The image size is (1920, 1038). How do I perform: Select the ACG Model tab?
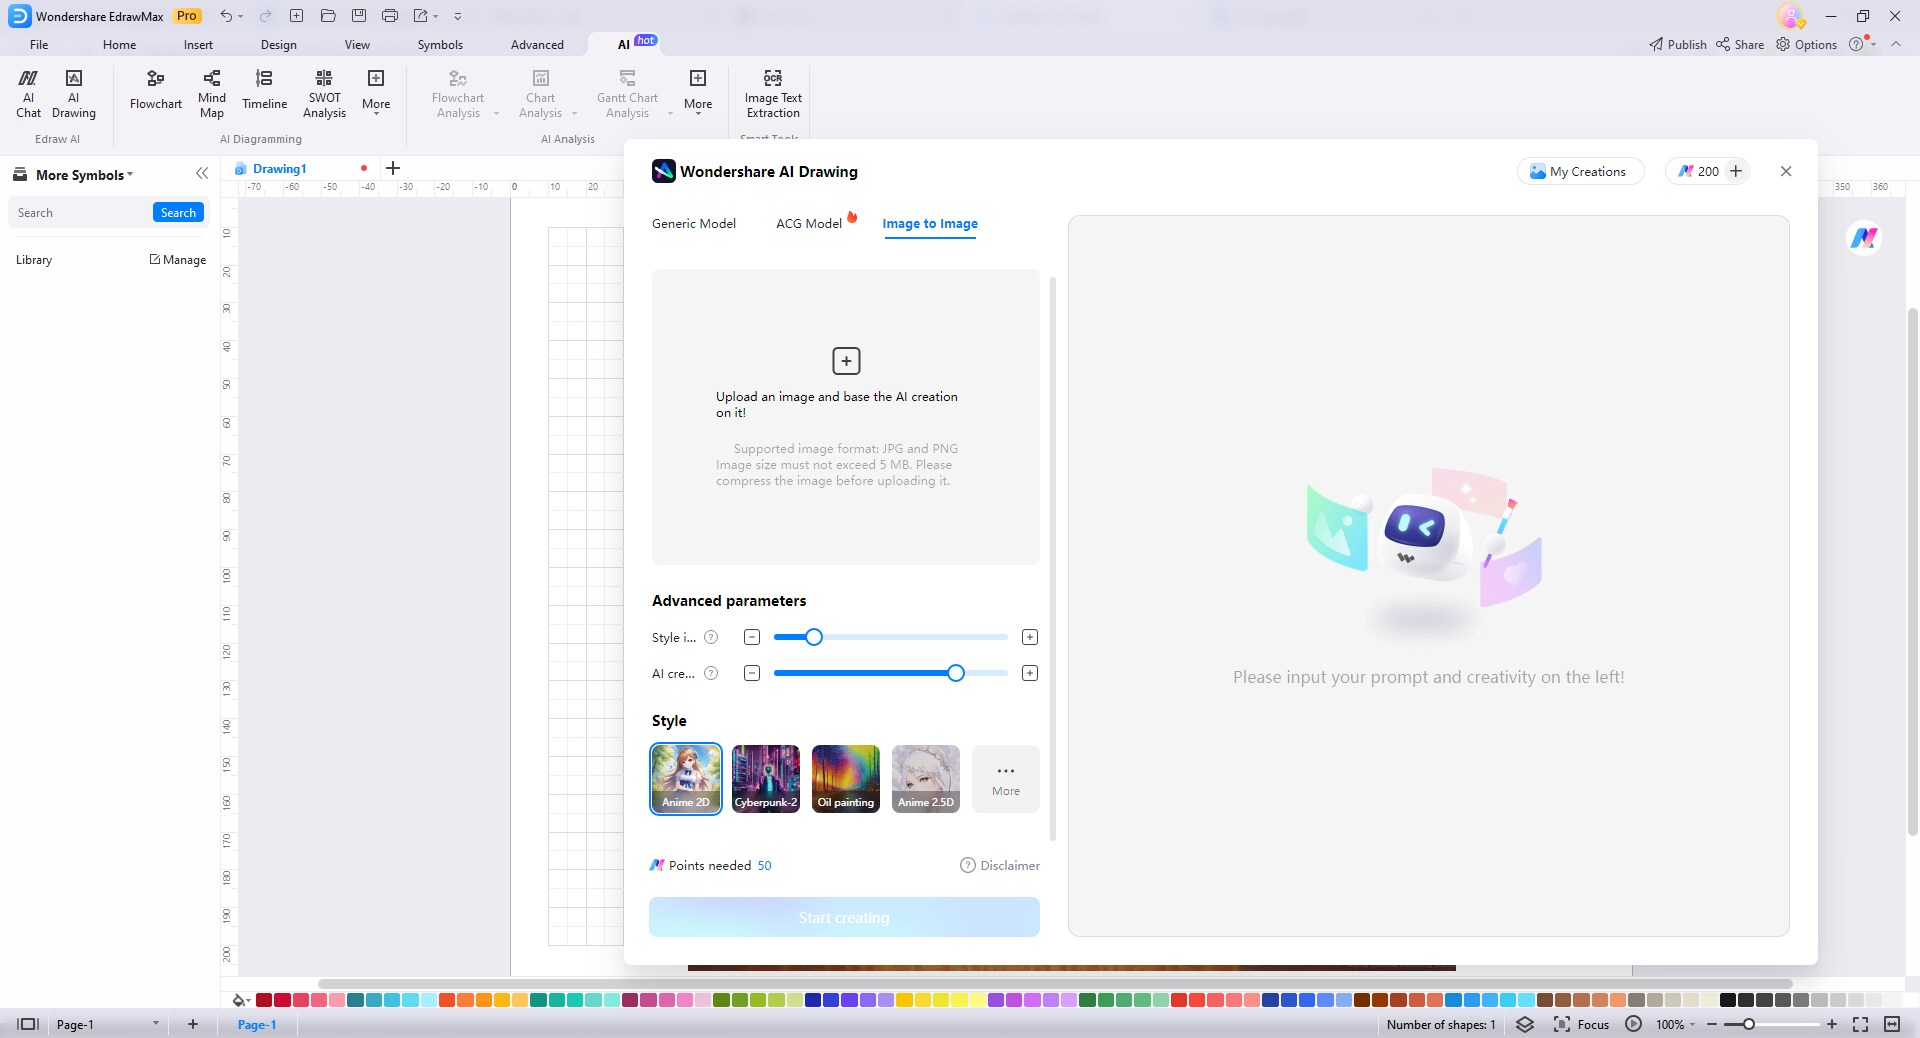click(x=809, y=223)
